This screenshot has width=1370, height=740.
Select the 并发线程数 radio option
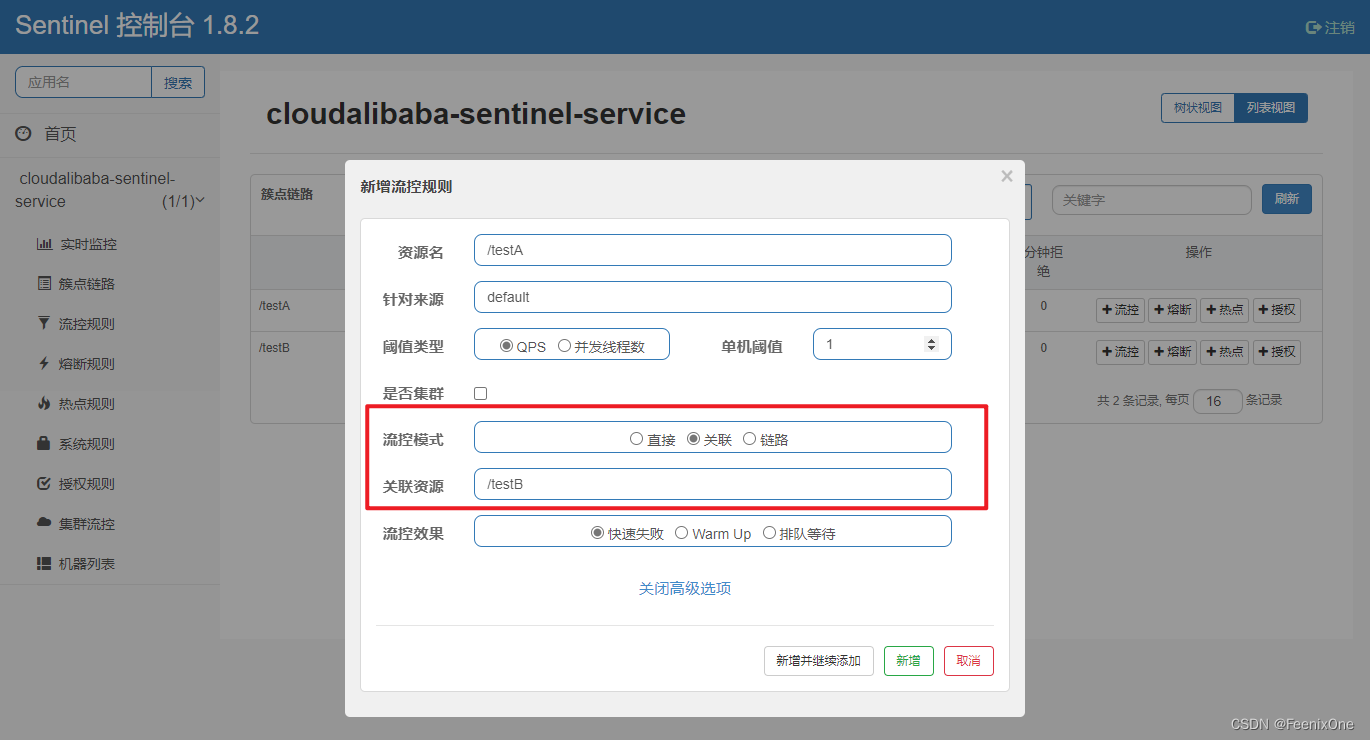click(x=564, y=346)
